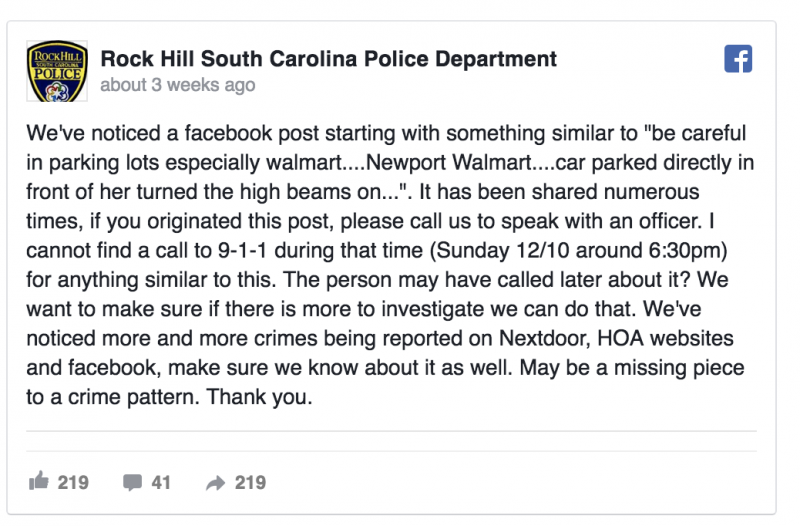
Task: Click the 219 likes count
Action: click(x=73, y=482)
